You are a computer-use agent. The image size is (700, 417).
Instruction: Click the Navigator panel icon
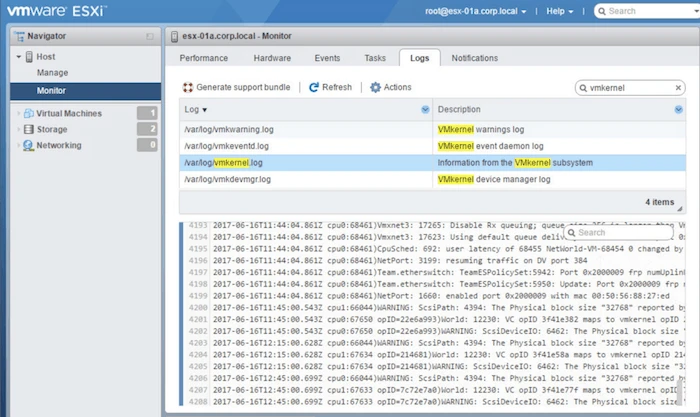[x=19, y=36]
